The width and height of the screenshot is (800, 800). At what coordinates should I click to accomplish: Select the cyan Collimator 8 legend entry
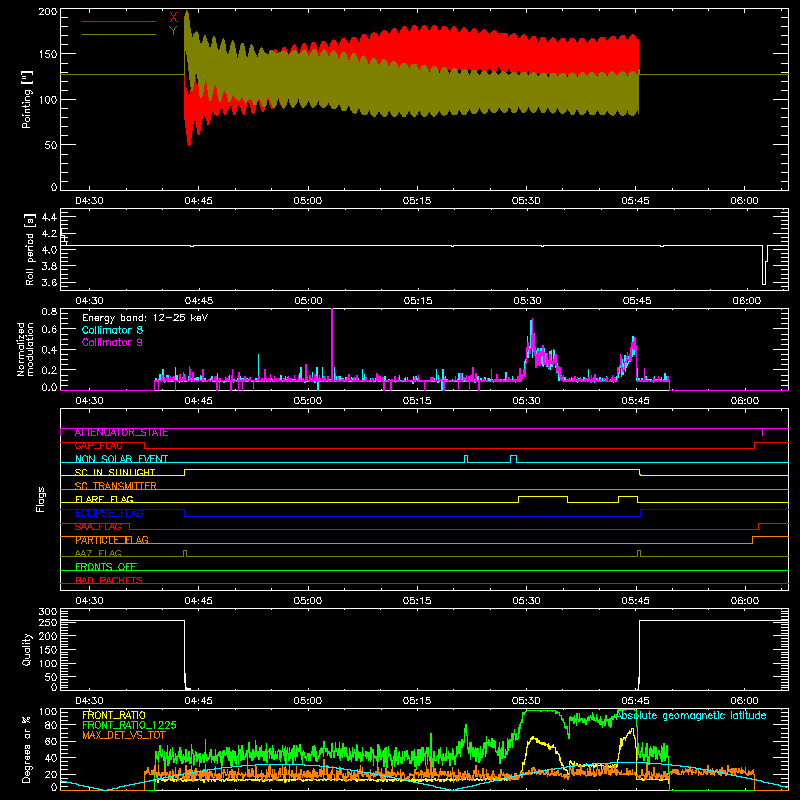click(112, 330)
